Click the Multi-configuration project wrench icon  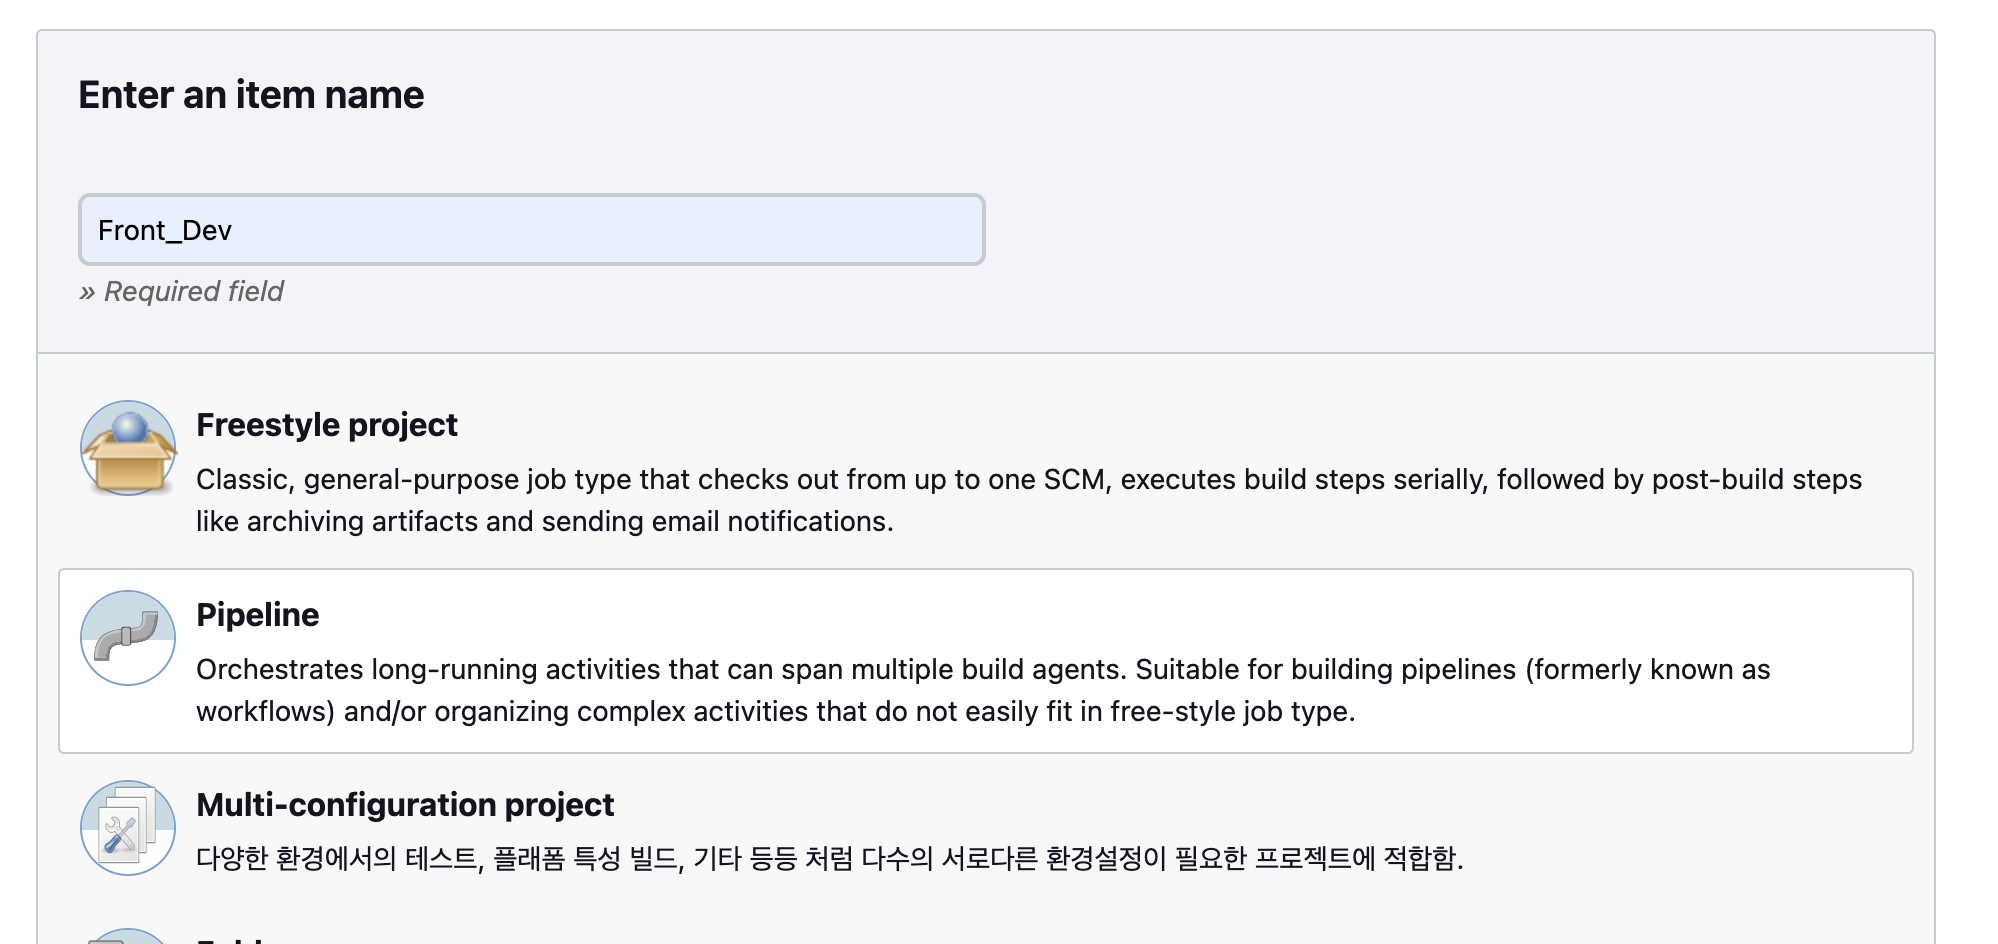(128, 828)
